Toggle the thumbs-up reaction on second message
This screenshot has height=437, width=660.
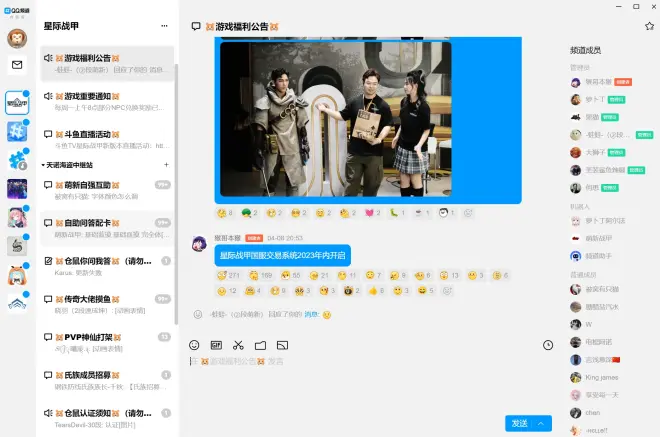click(x=374, y=290)
